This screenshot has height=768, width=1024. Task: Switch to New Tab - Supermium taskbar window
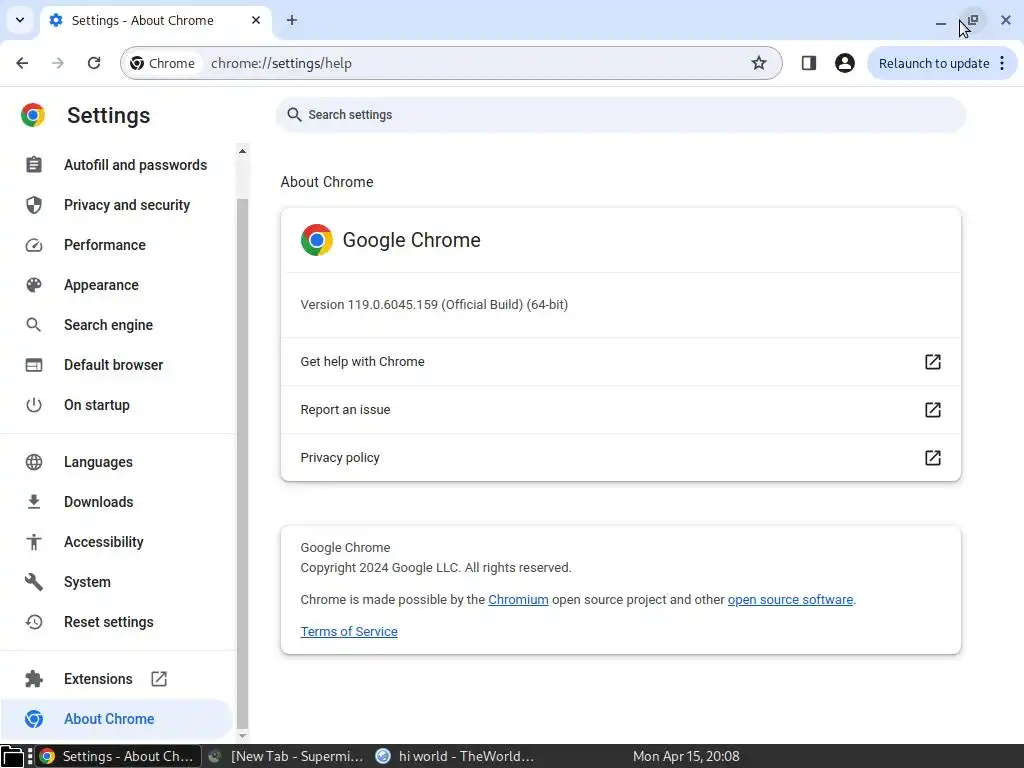pyautogui.click(x=286, y=756)
